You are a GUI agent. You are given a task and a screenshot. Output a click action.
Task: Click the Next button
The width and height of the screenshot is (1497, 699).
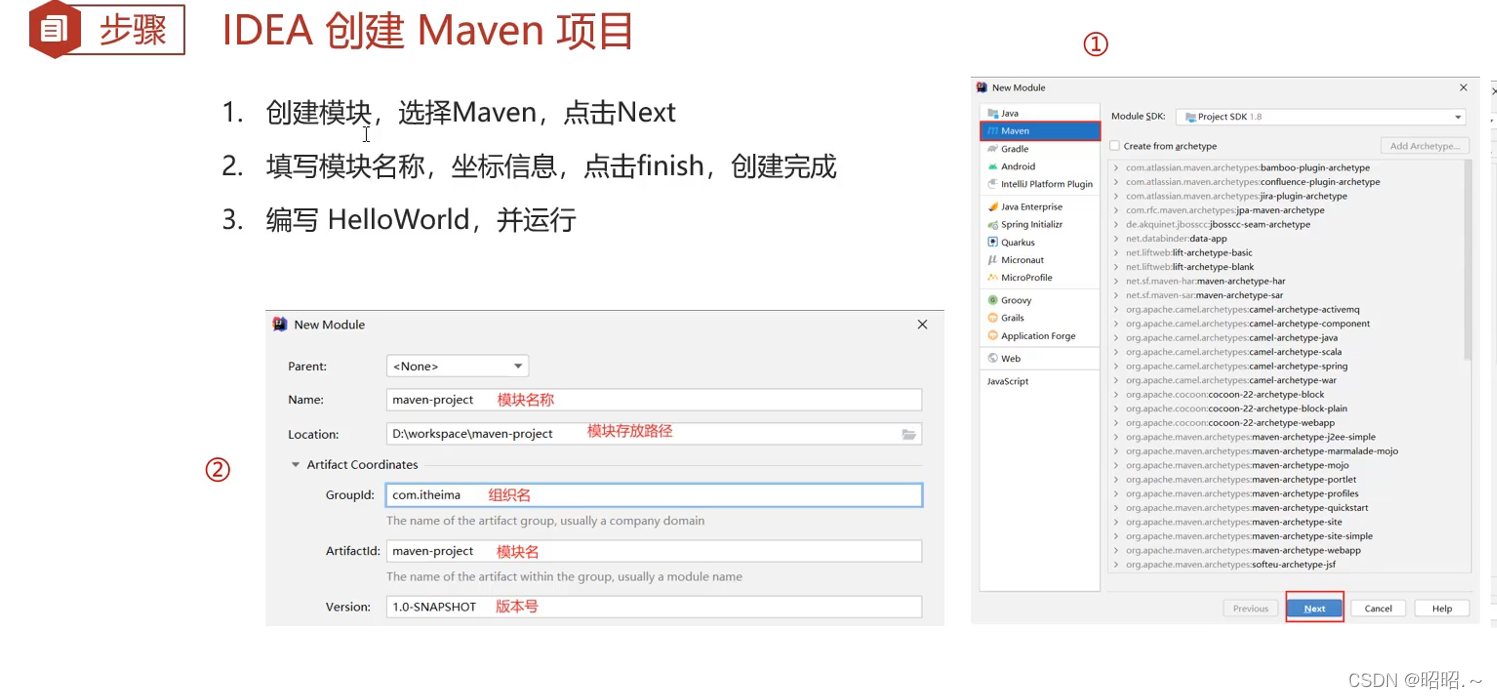1314,608
